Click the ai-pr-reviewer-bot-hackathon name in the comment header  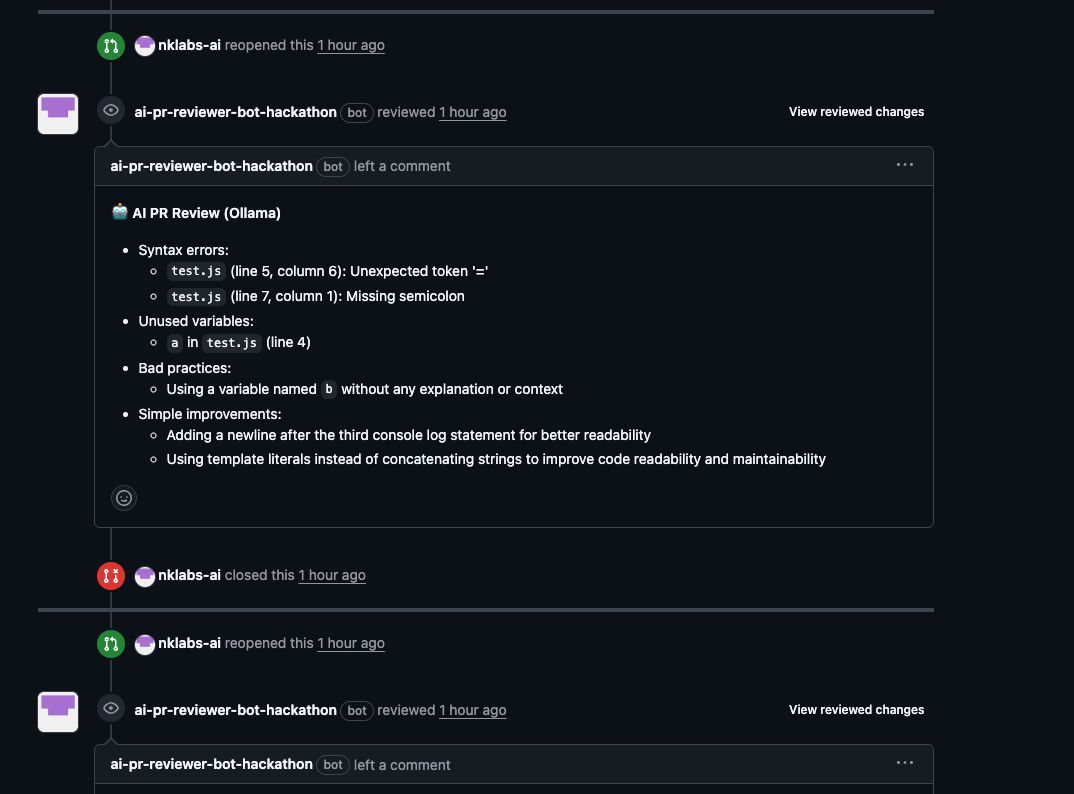coord(212,166)
